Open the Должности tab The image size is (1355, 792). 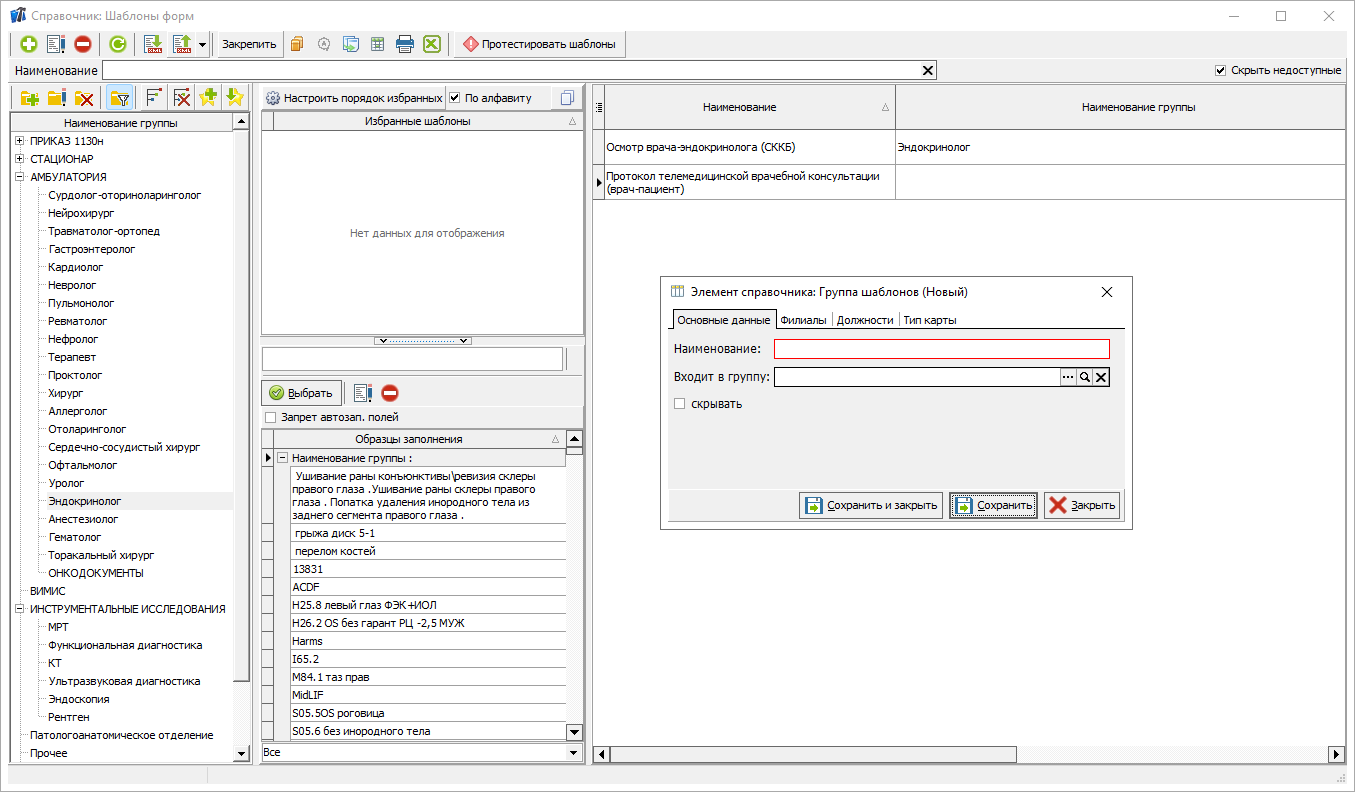[864, 320]
